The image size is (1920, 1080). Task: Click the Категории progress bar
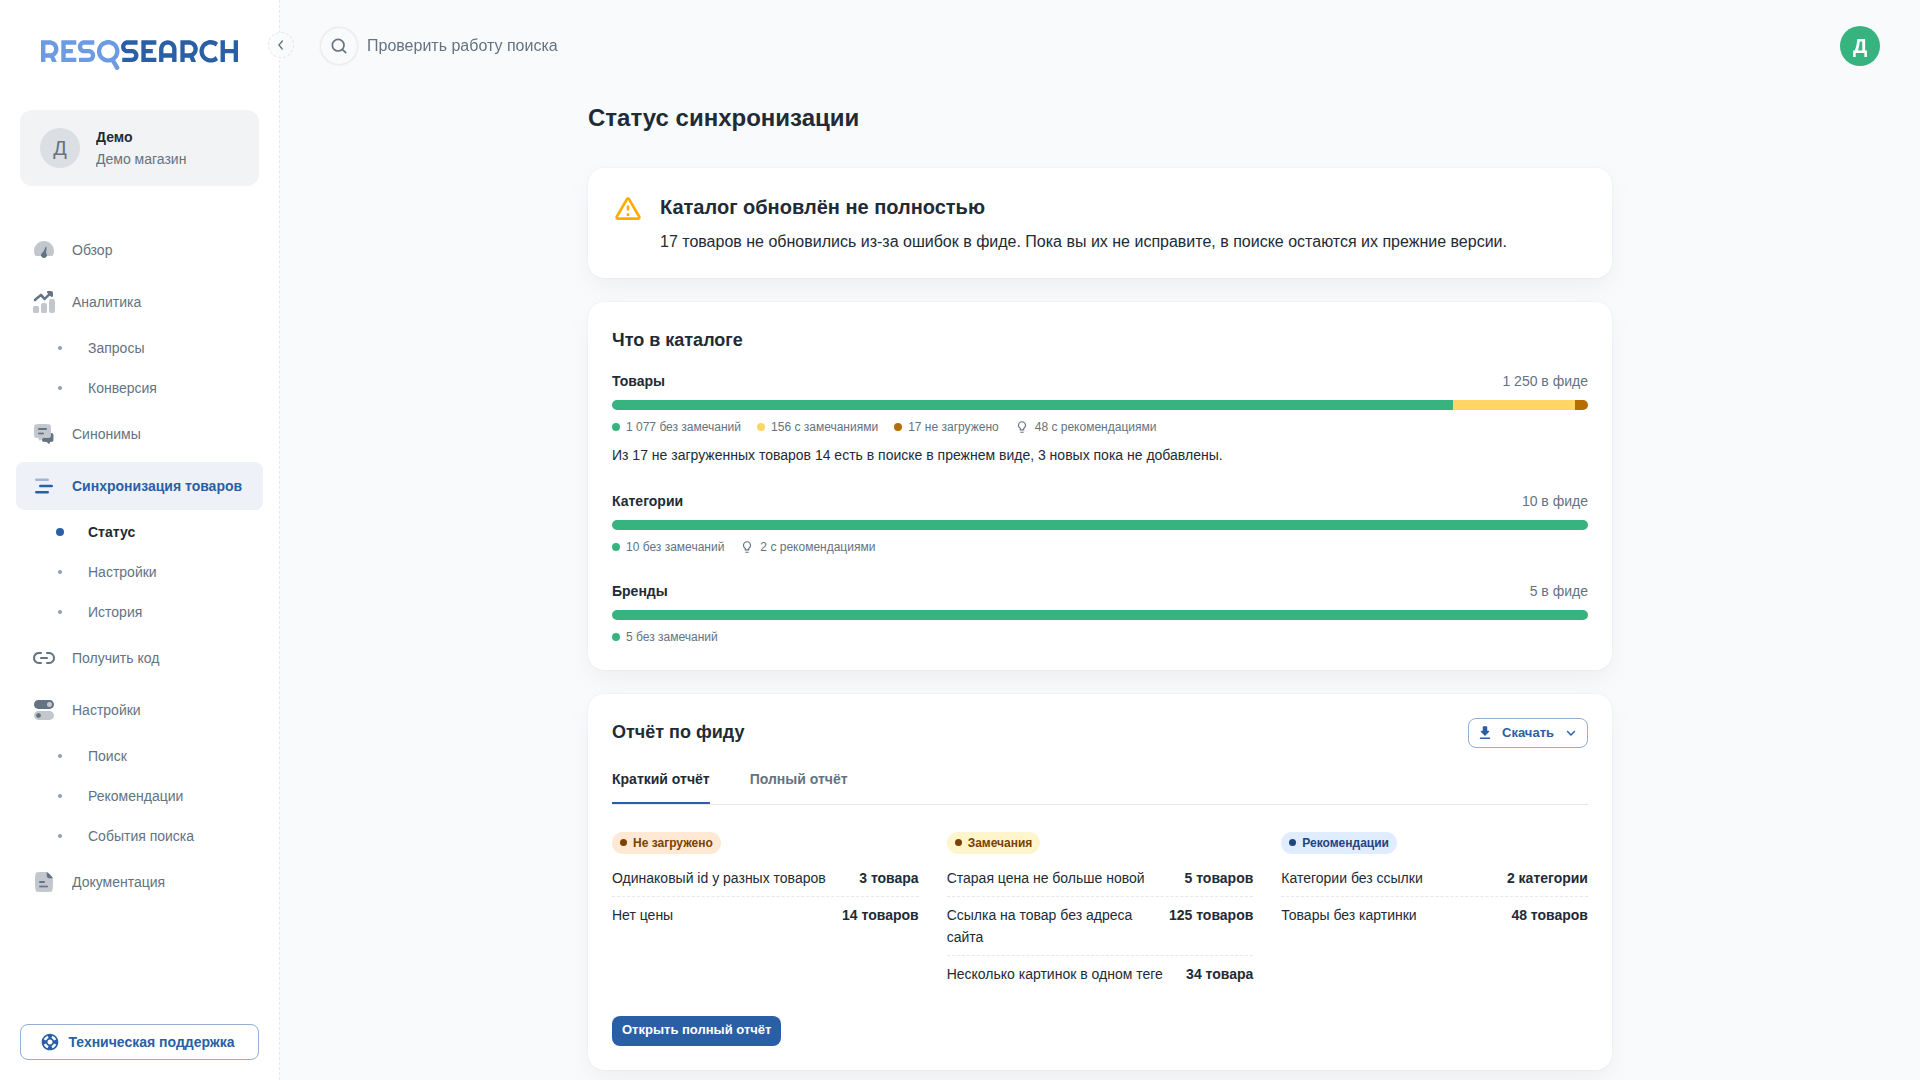[x=1099, y=525]
